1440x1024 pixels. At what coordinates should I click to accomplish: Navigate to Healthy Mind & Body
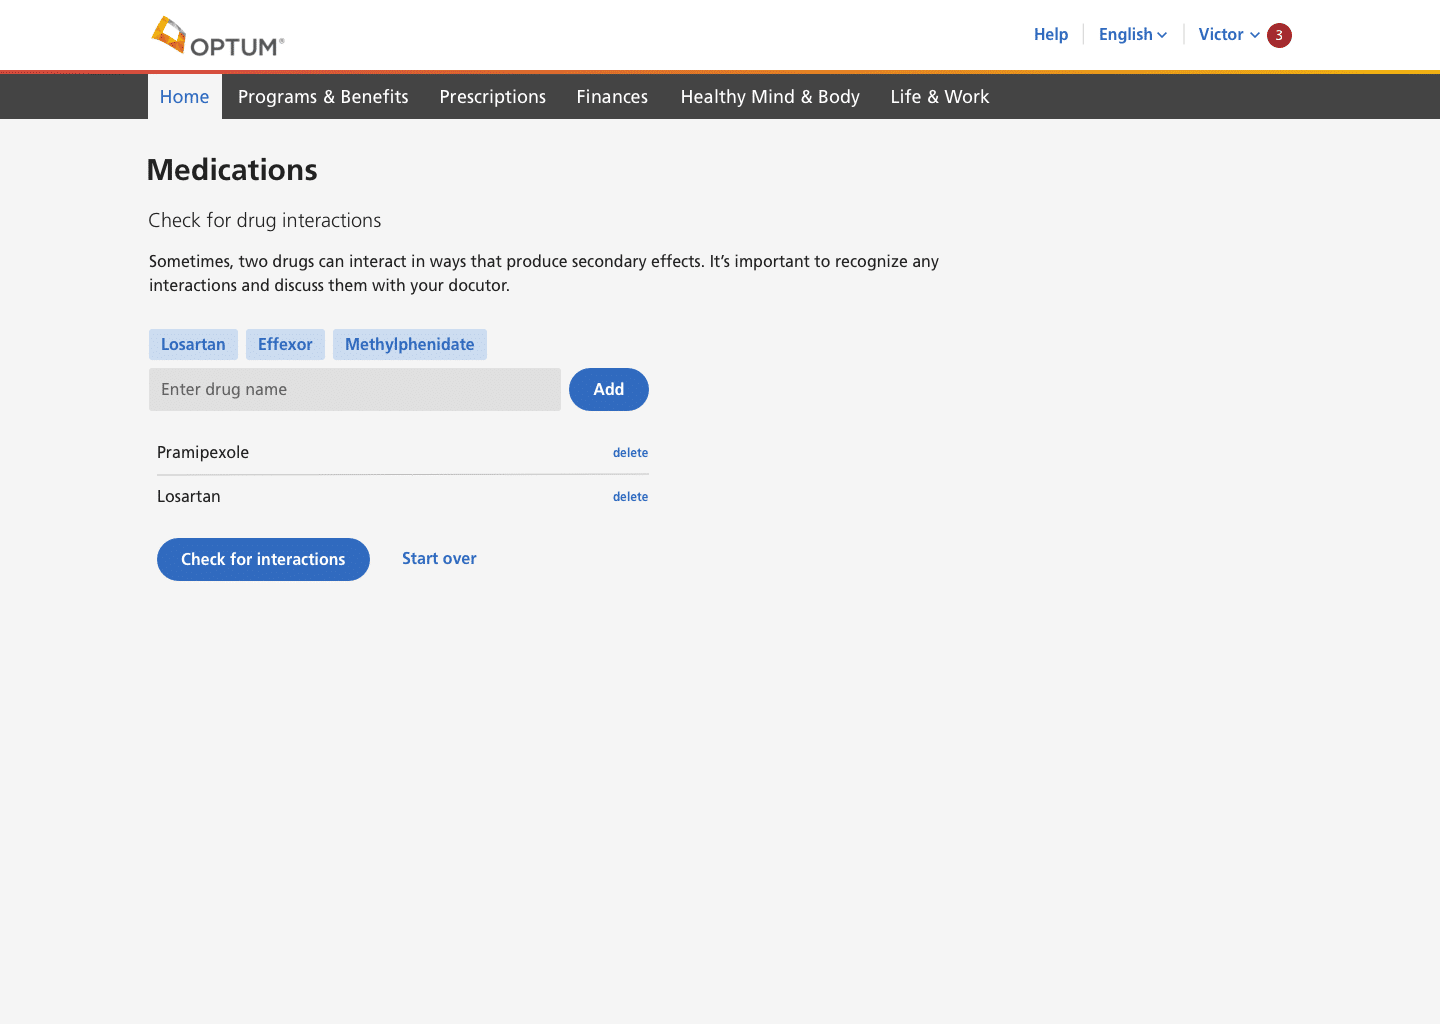tap(770, 97)
